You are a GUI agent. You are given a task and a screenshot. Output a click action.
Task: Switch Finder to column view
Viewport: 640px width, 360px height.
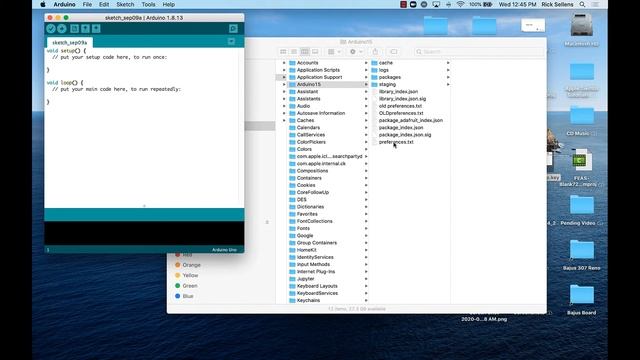(x=304, y=52)
